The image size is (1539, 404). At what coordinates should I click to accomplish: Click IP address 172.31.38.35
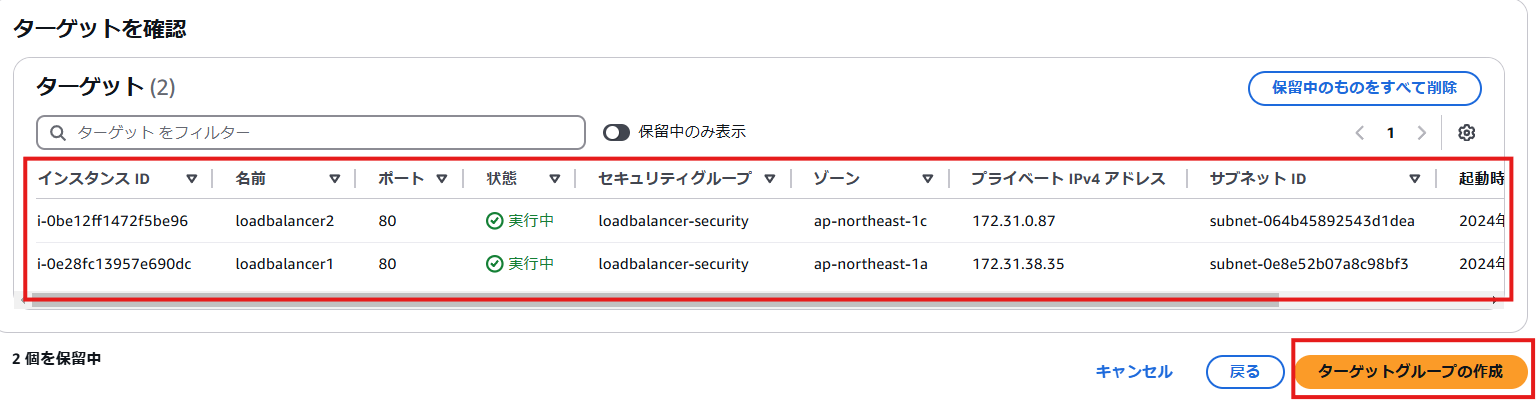pyautogui.click(x=1018, y=264)
